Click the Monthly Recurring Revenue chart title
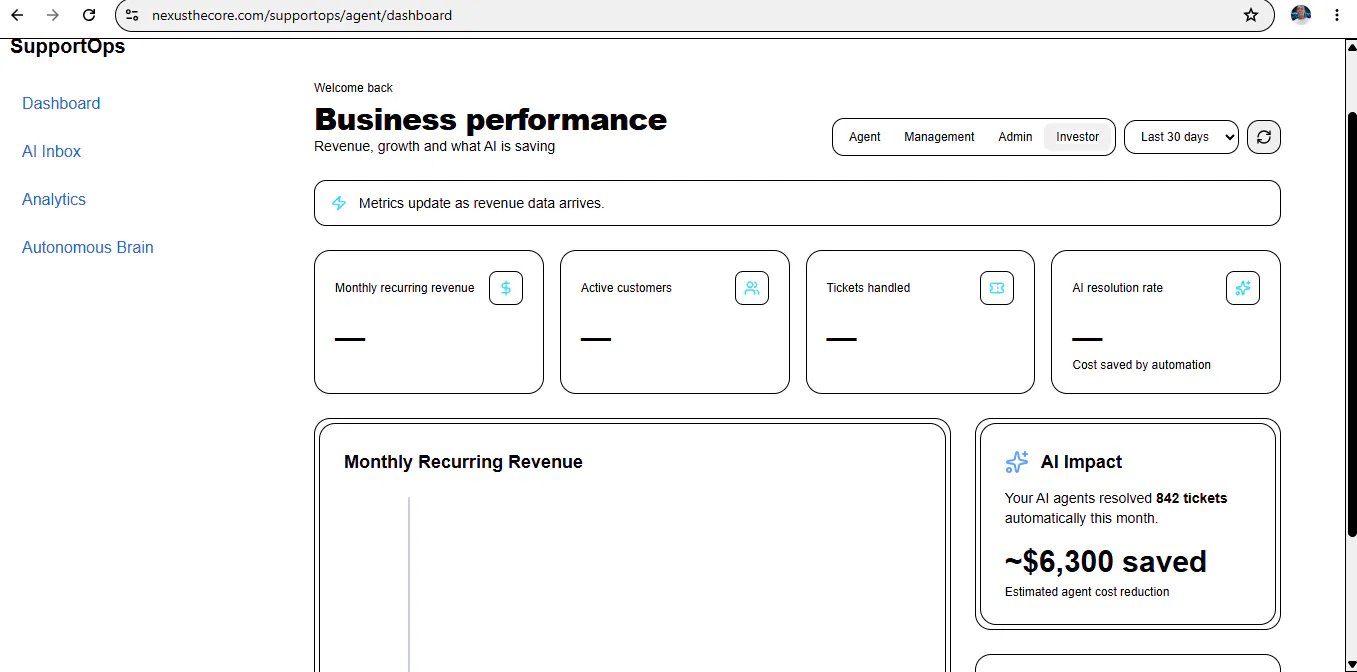The image size is (1357, 672). tap(463, 462)
